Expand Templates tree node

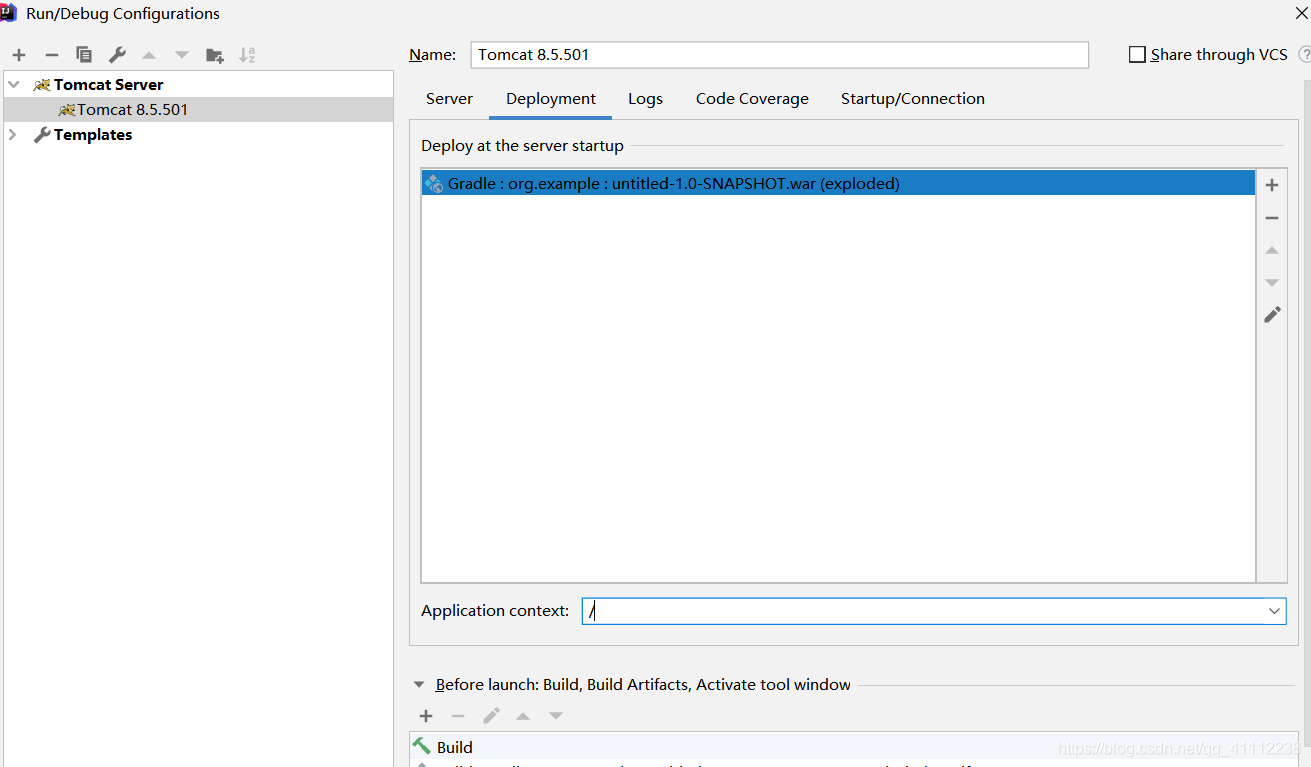click(x=13, y=134)
